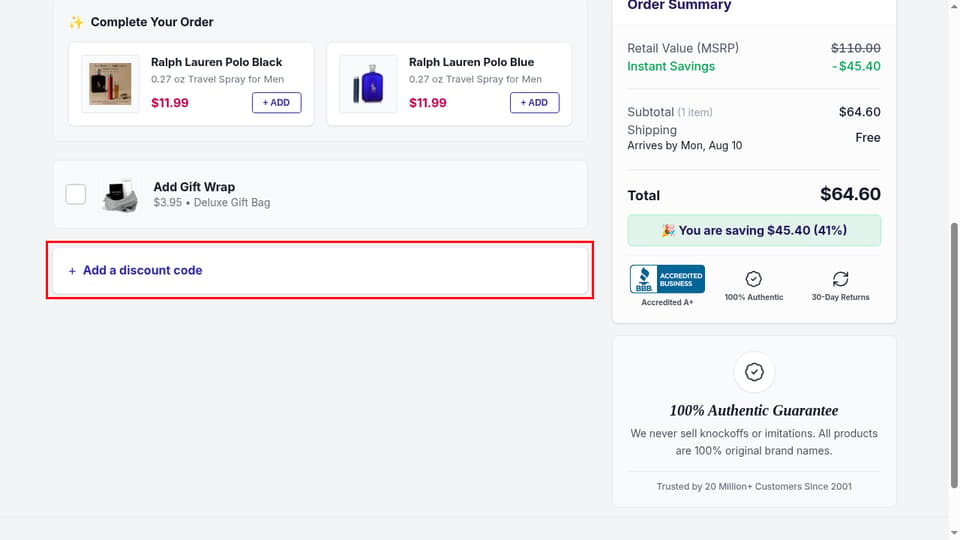Click the '100% Authentic Guarantee' heading
The image size is (960, 540).
(x=754, y=410)
